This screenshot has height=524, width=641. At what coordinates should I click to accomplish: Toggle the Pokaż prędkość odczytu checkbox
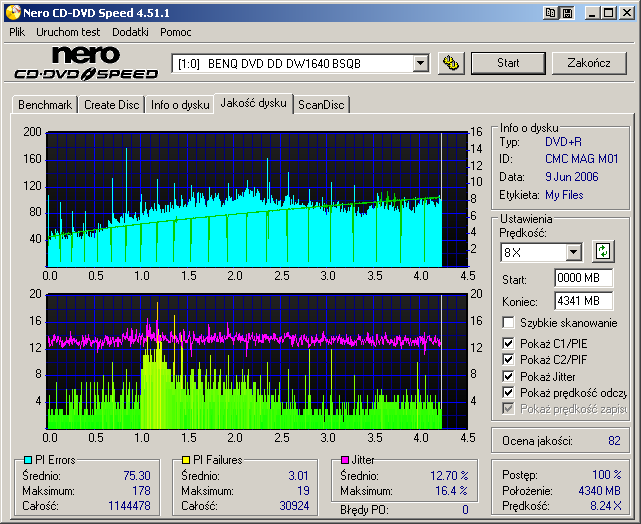508,392
